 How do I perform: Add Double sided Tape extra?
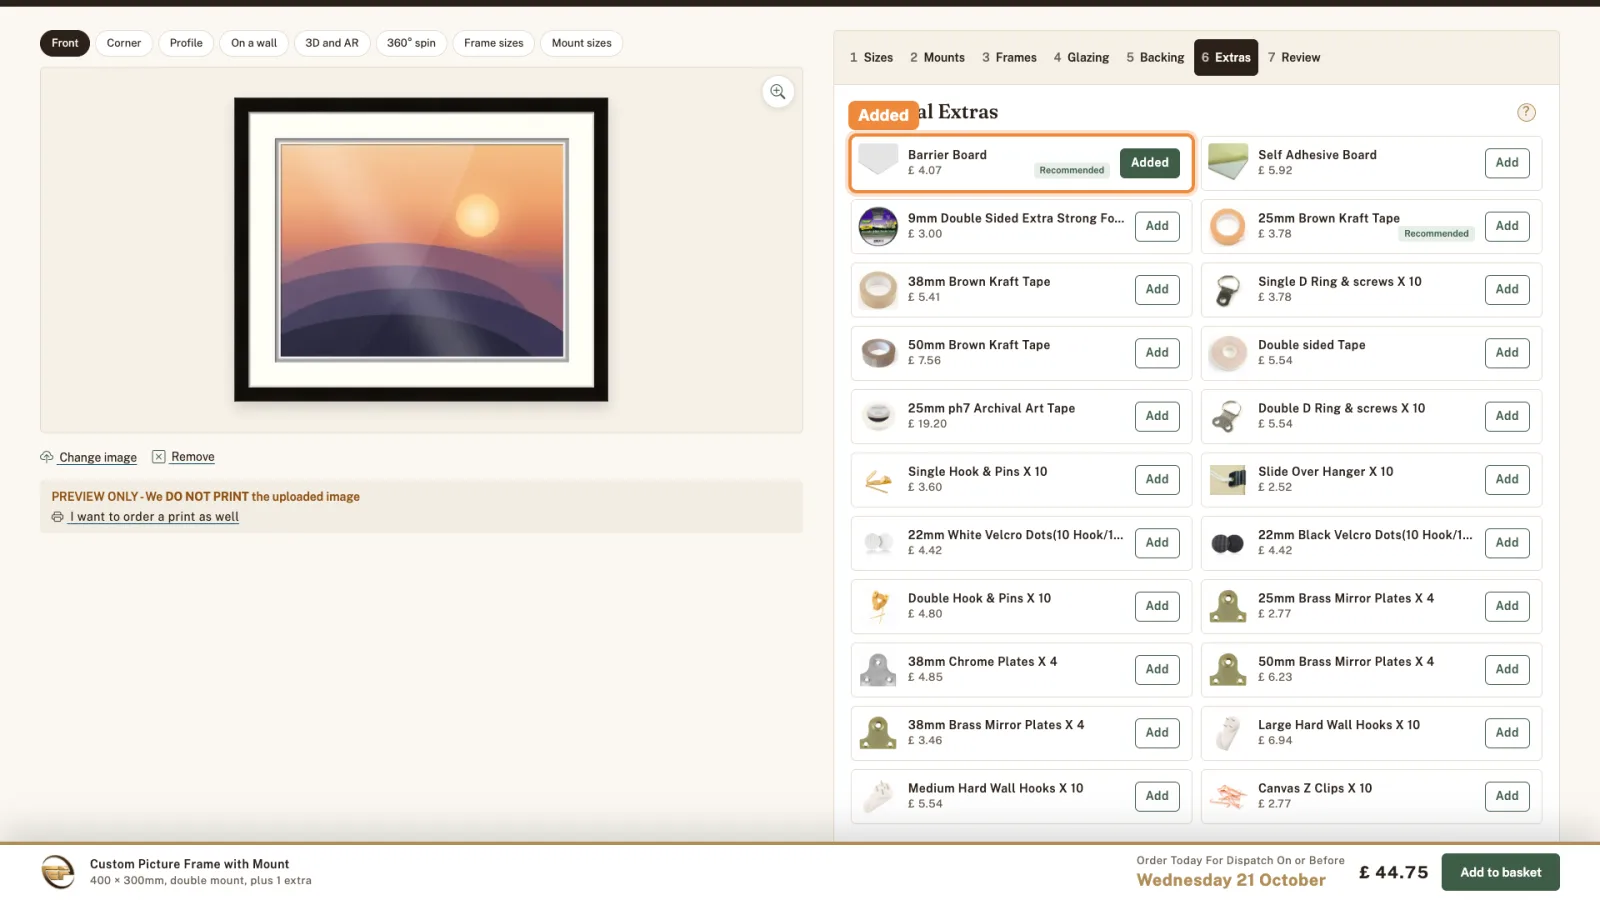[1507, 353]
